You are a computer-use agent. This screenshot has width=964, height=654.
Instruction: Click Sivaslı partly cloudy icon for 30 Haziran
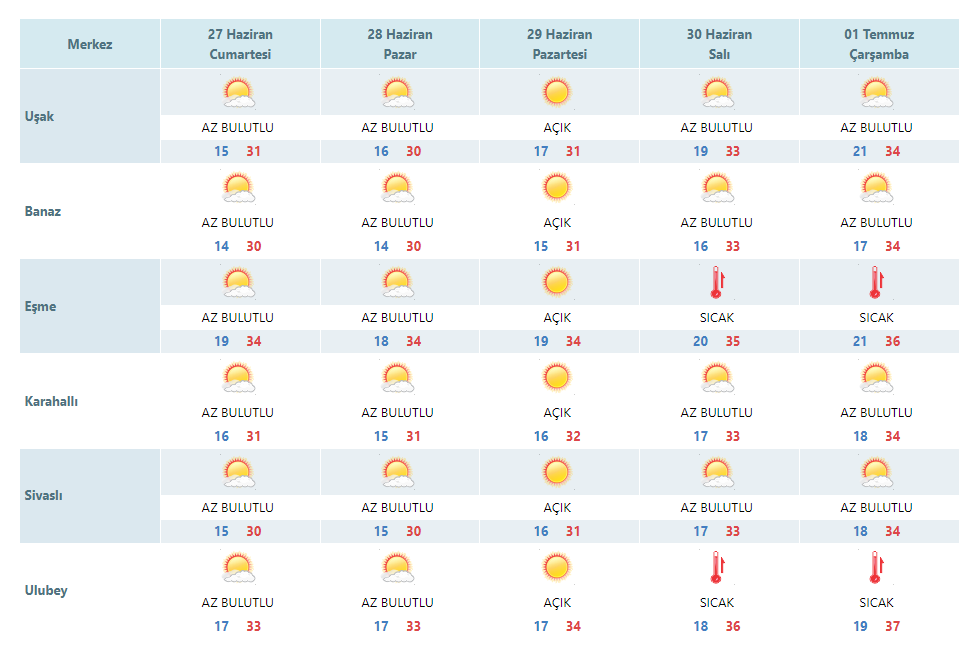(x=717, y=473)
